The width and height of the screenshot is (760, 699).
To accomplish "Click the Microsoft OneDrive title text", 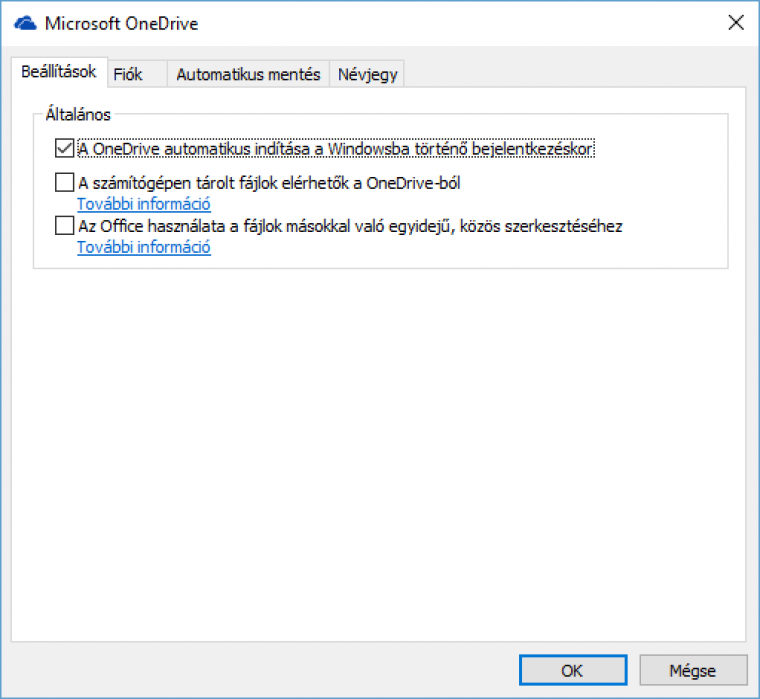I will pos(122,23).
